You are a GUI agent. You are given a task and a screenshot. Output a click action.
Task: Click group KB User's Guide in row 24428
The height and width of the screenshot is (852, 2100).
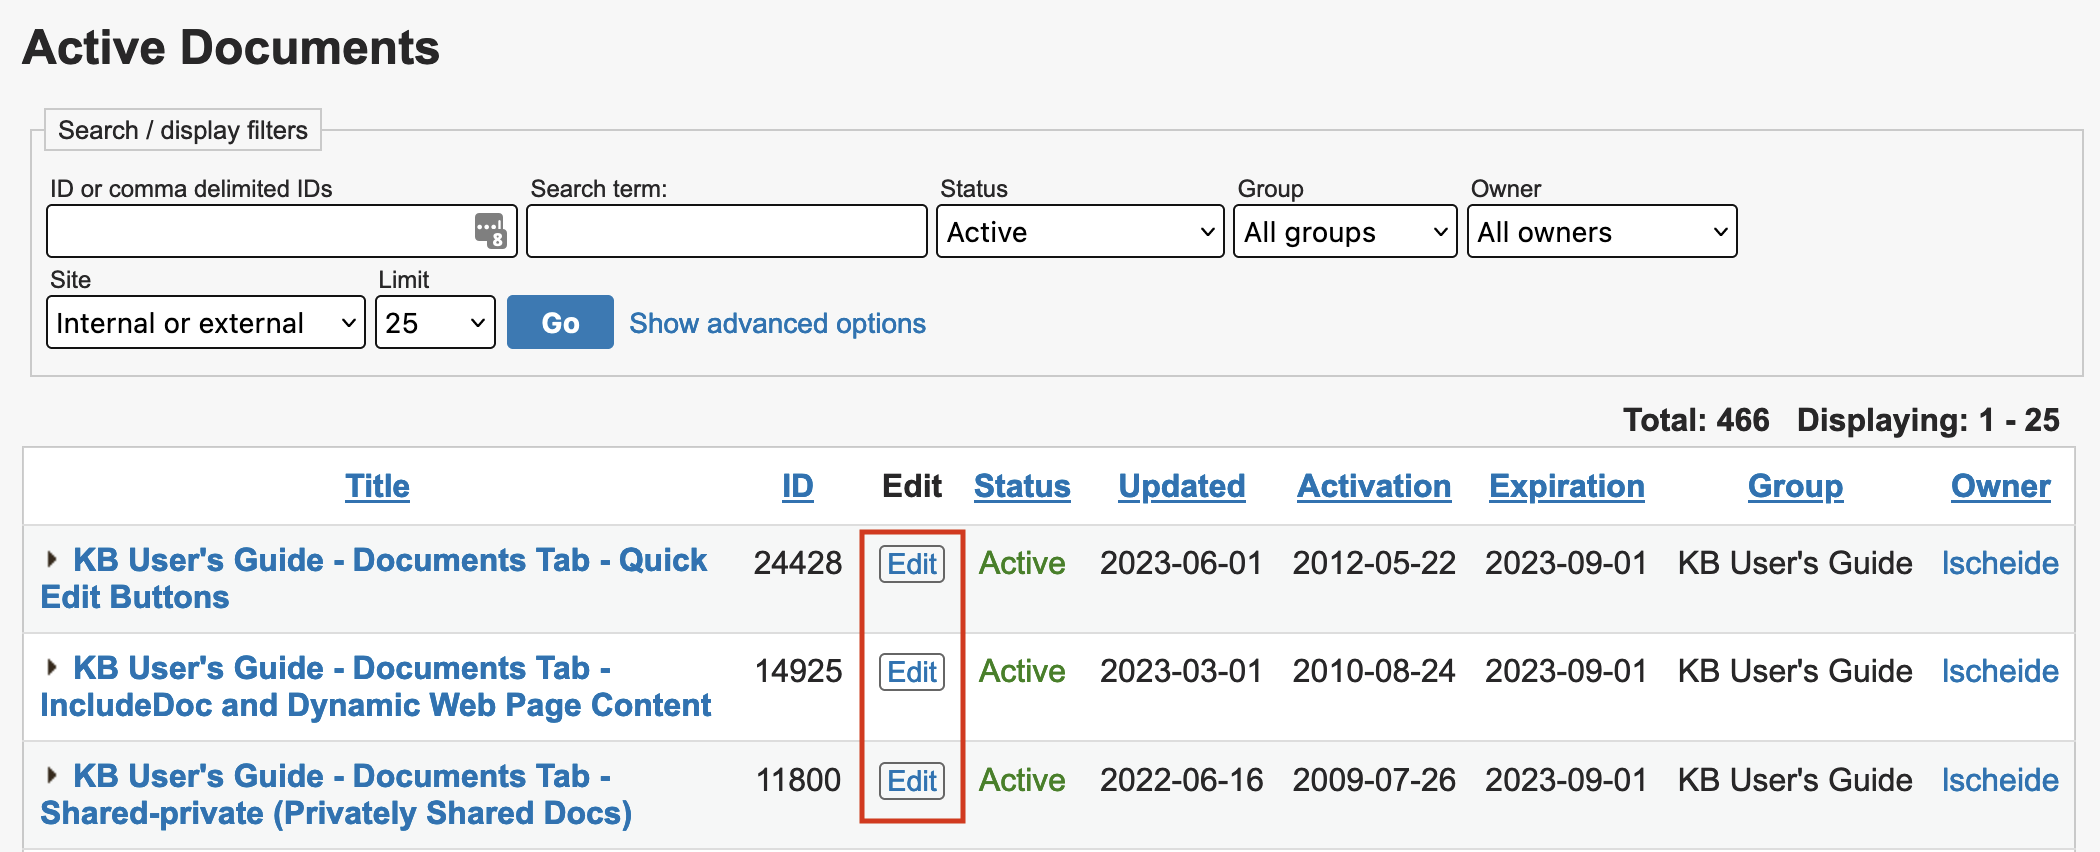tap(1795, 563)
